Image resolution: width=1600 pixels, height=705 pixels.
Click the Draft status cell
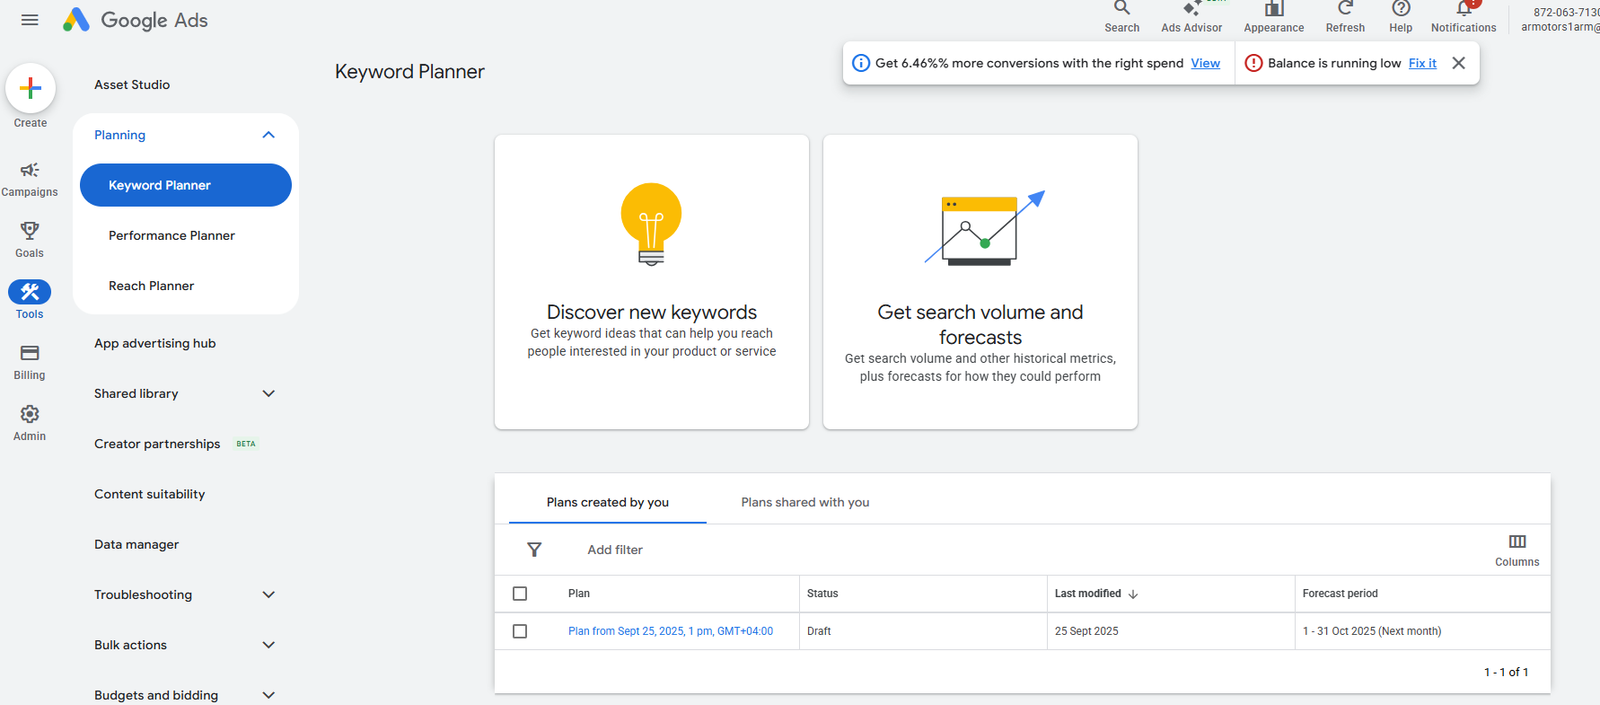(819, 632)
